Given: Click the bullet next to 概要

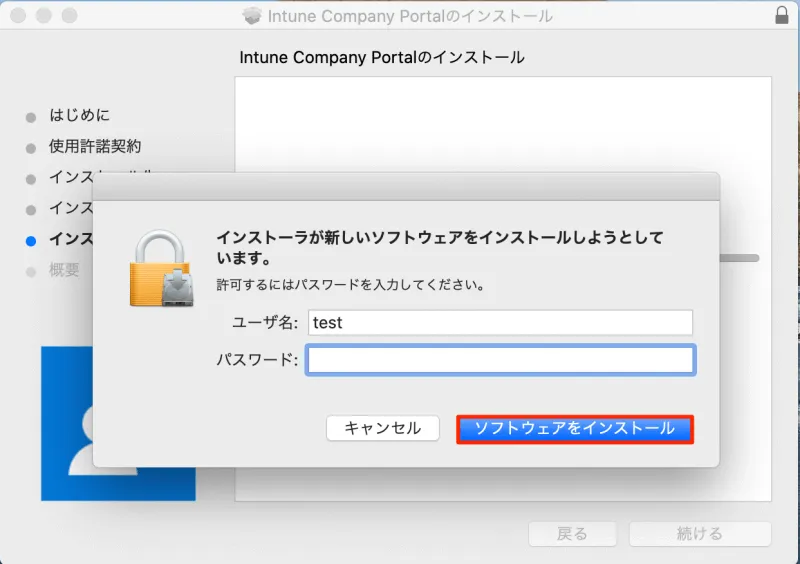Looking at the screenshot, I should tap(31, 271).
